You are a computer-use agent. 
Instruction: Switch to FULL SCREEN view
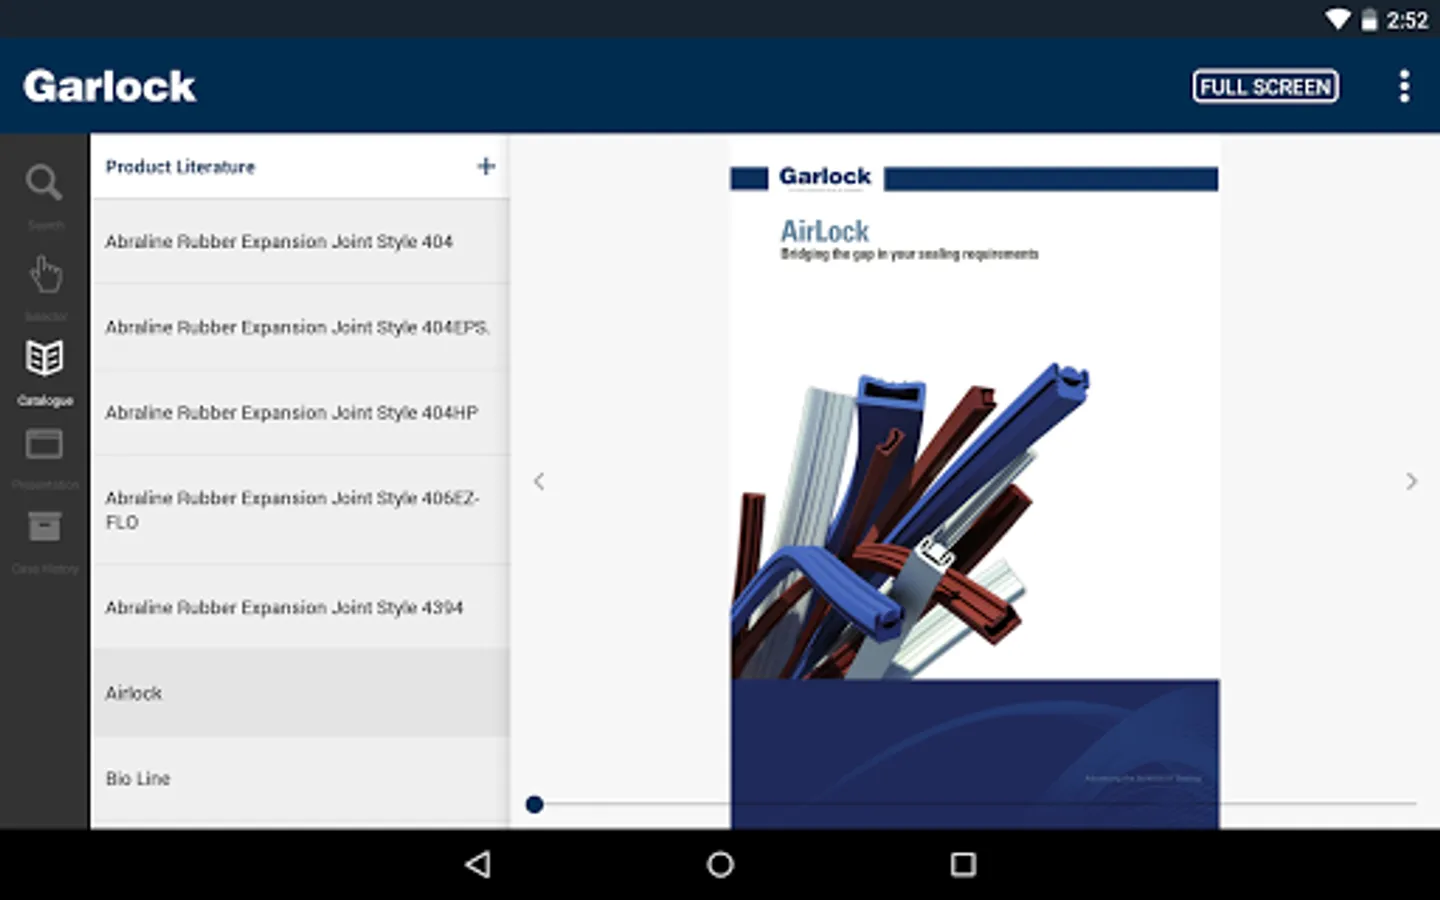(1265, 86)
